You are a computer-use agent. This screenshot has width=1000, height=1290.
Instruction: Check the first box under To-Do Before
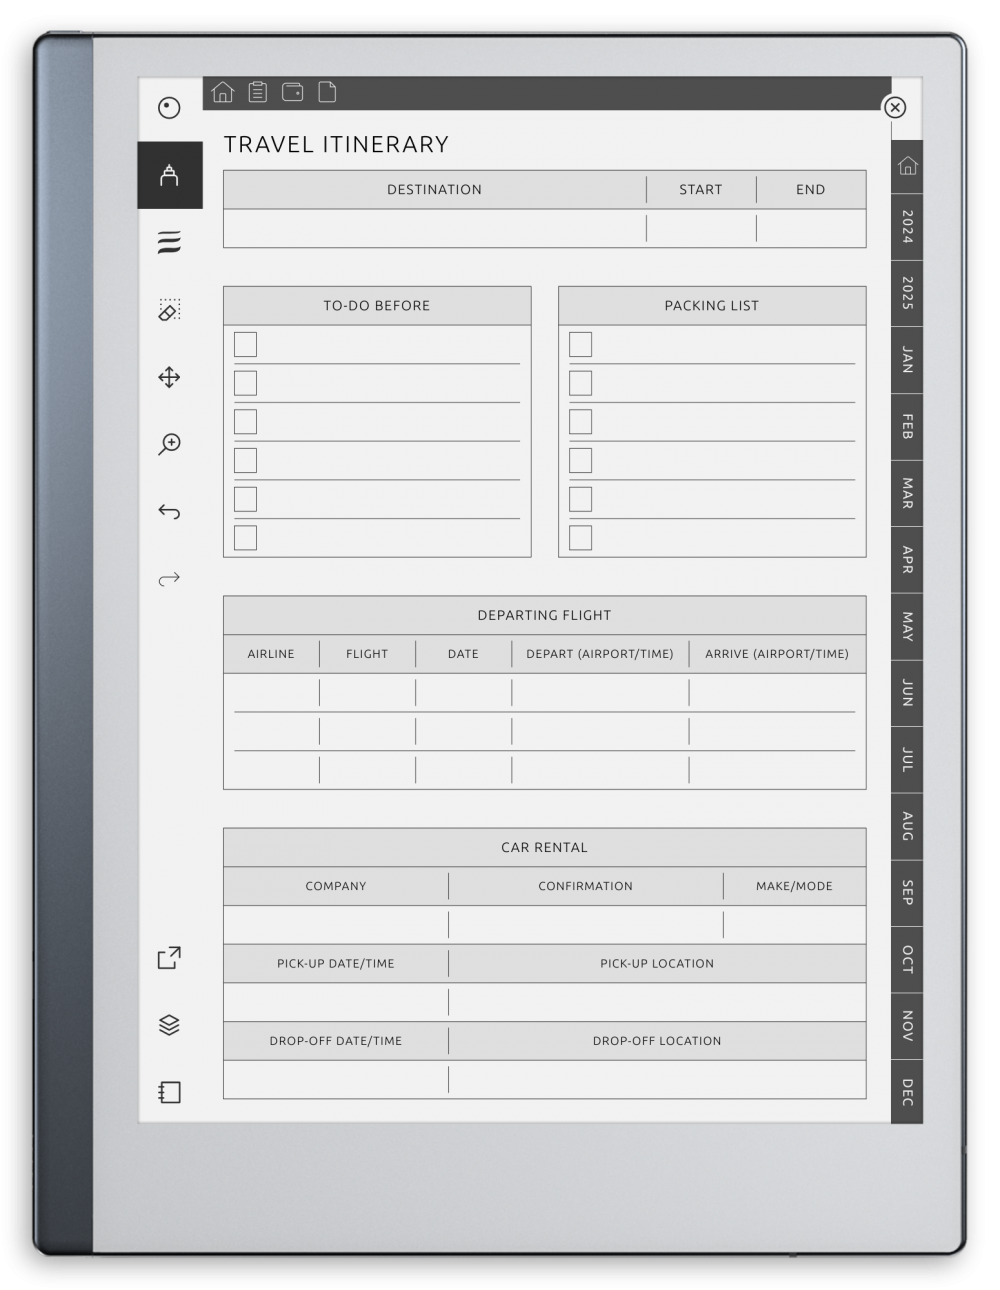coord(243,343)
